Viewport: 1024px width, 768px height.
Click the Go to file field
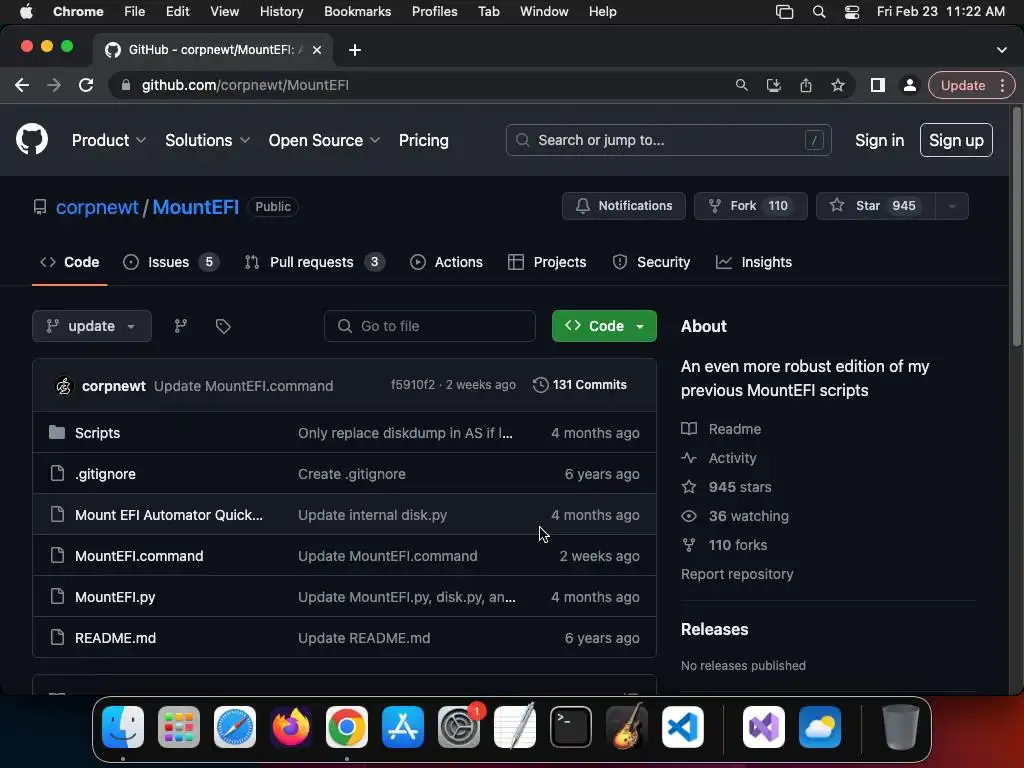pos(430,326)
